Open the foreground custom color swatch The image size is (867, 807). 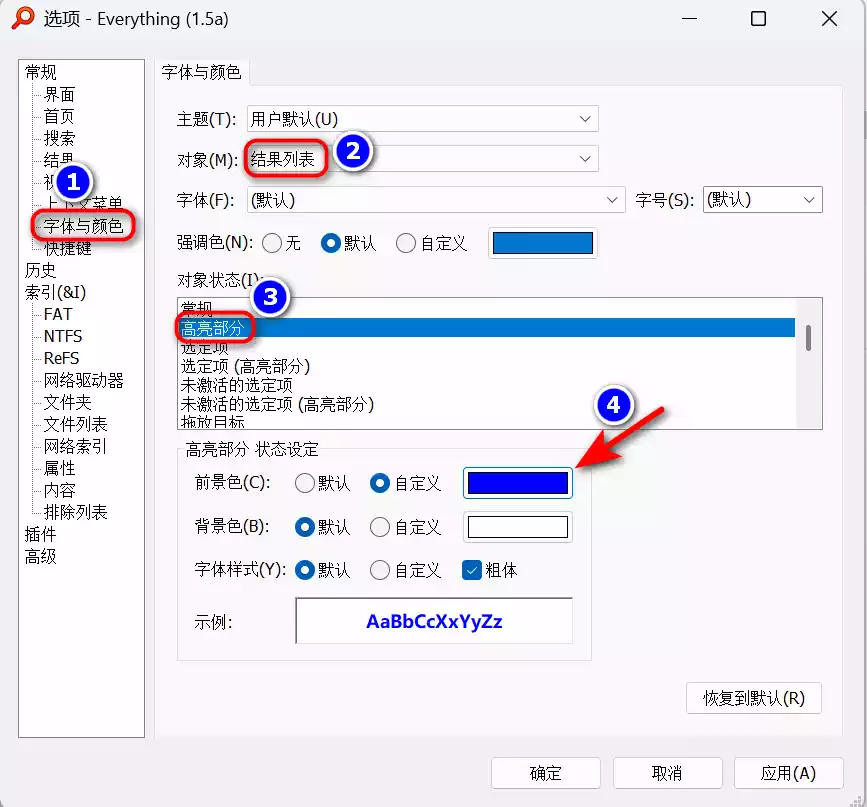tap(517, 483)
